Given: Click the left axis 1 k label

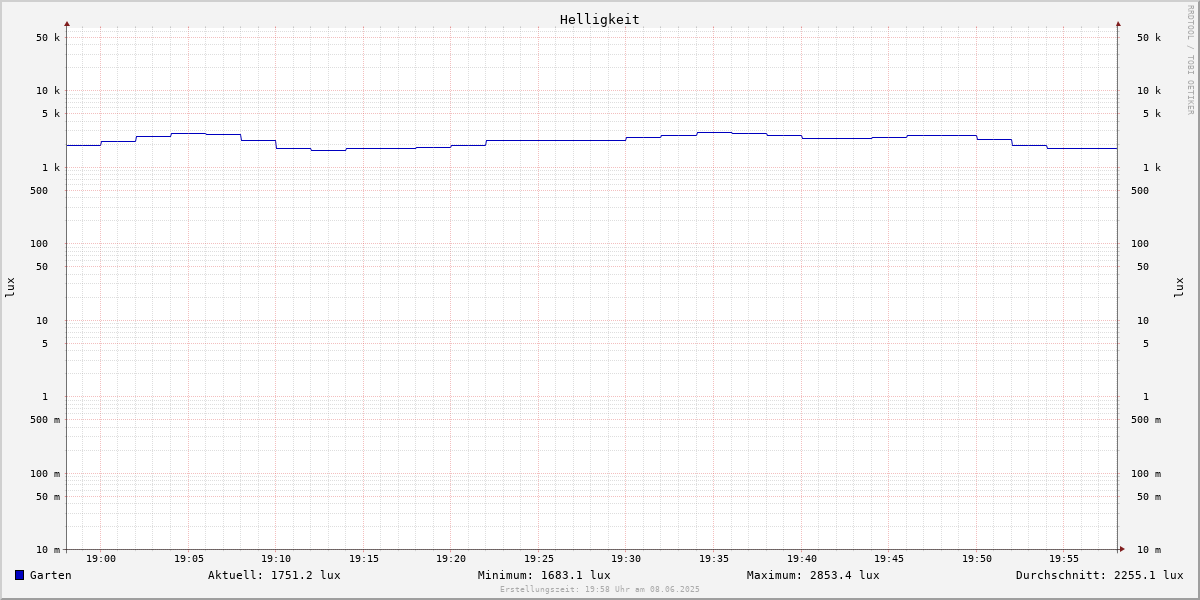Looking at the screenshot, I should pyautogui.click(x=51, y=168).
